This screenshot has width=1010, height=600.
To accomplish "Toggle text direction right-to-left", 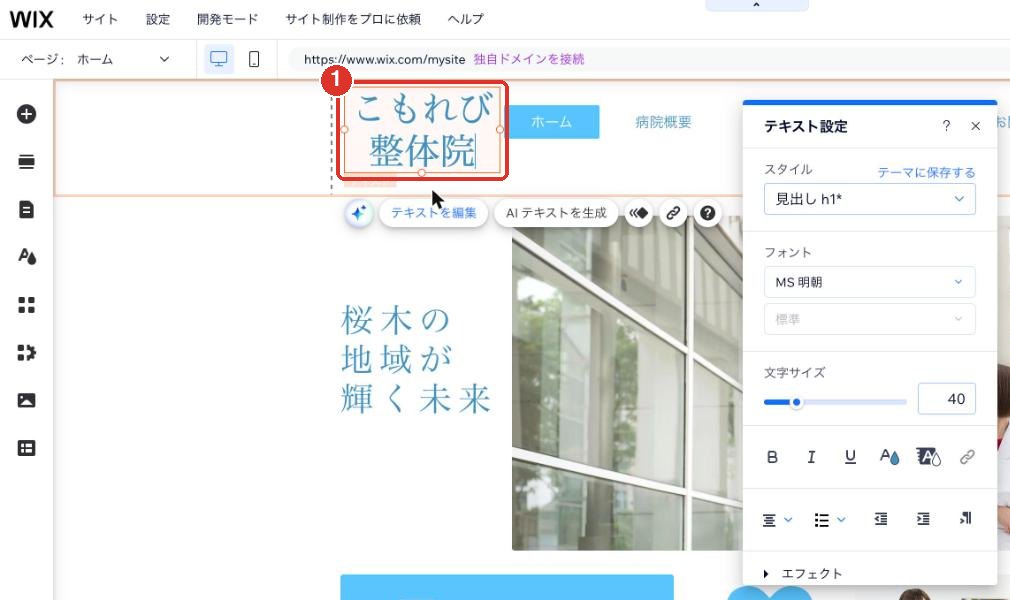I will pyautogui.click(x=965, y=519).
